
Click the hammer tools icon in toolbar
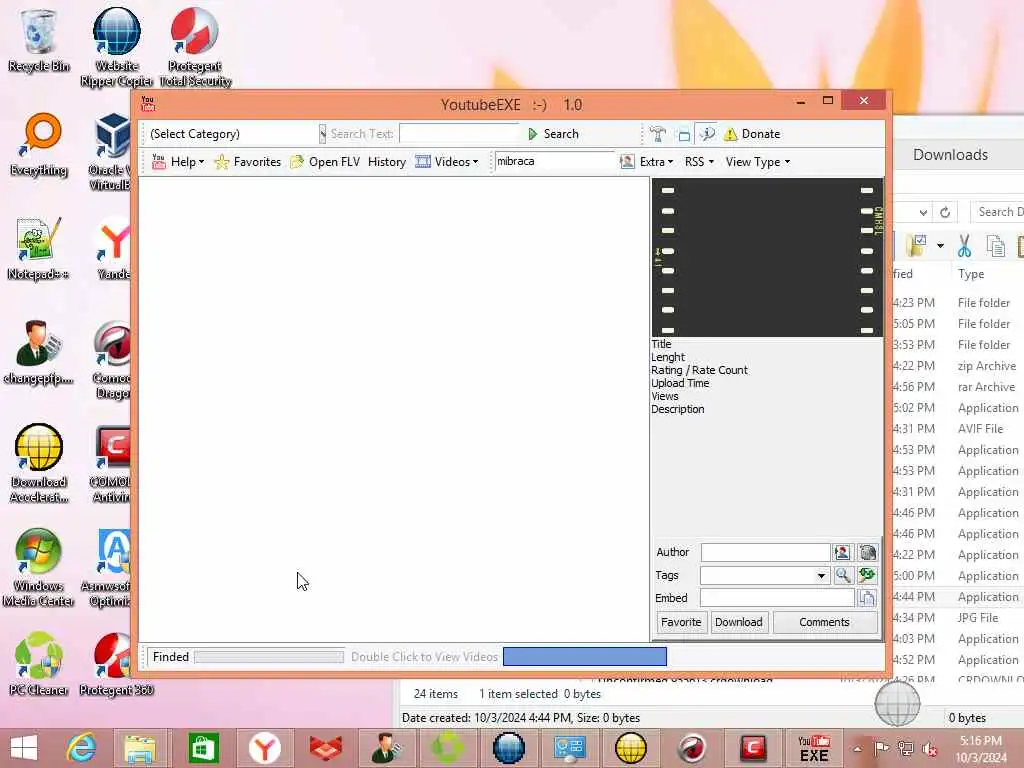click(658, 134)
